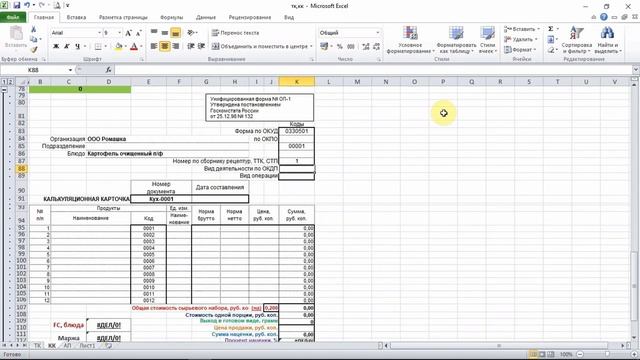This screenshot has width=640, height=360.
Task: Open Условное форматирование menu
Action: (x=410, y=40)
